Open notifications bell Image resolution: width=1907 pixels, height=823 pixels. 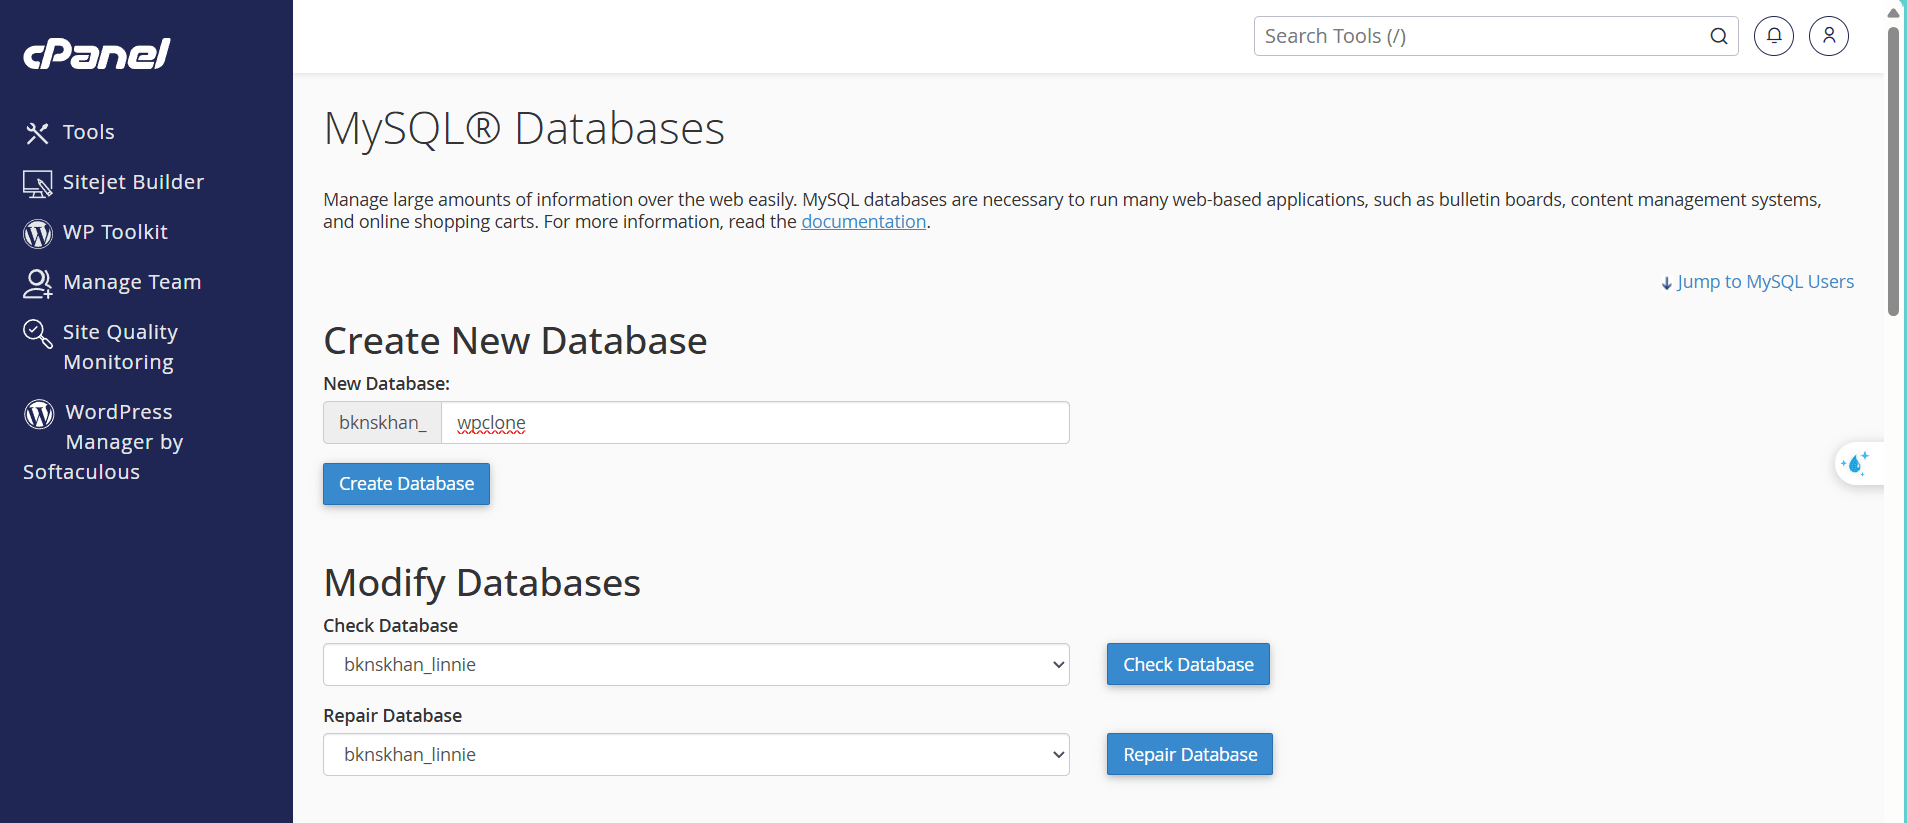(1773, 36)
